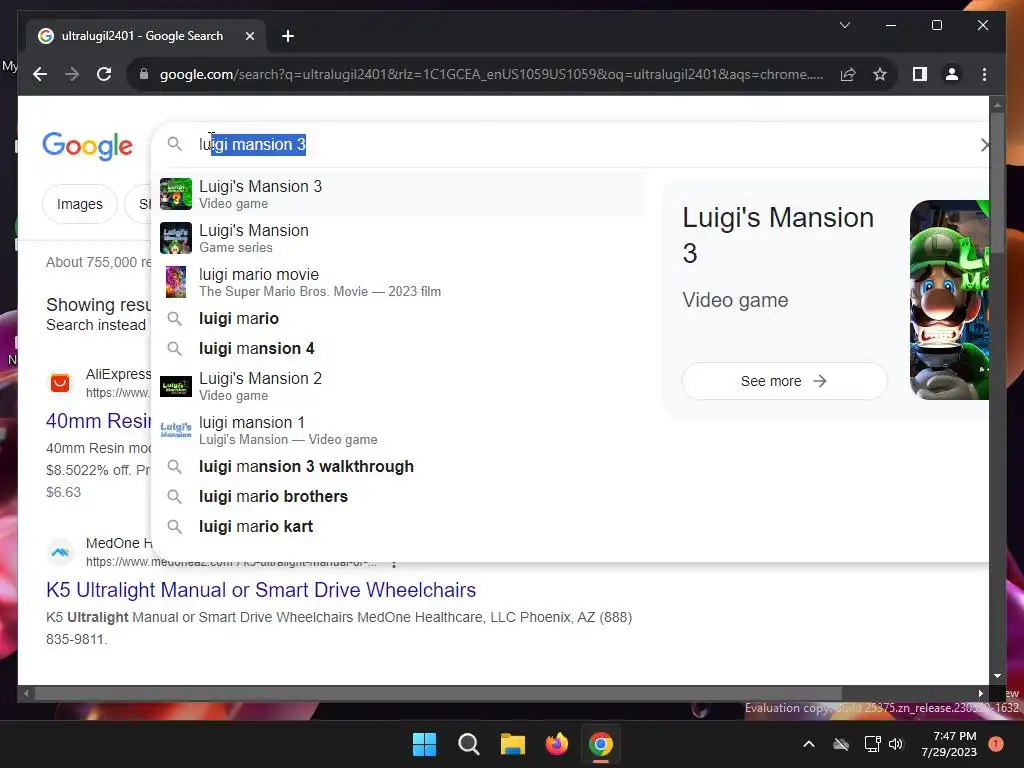Click Luigi's Mansion 2 thumbnail

[176, 386]
